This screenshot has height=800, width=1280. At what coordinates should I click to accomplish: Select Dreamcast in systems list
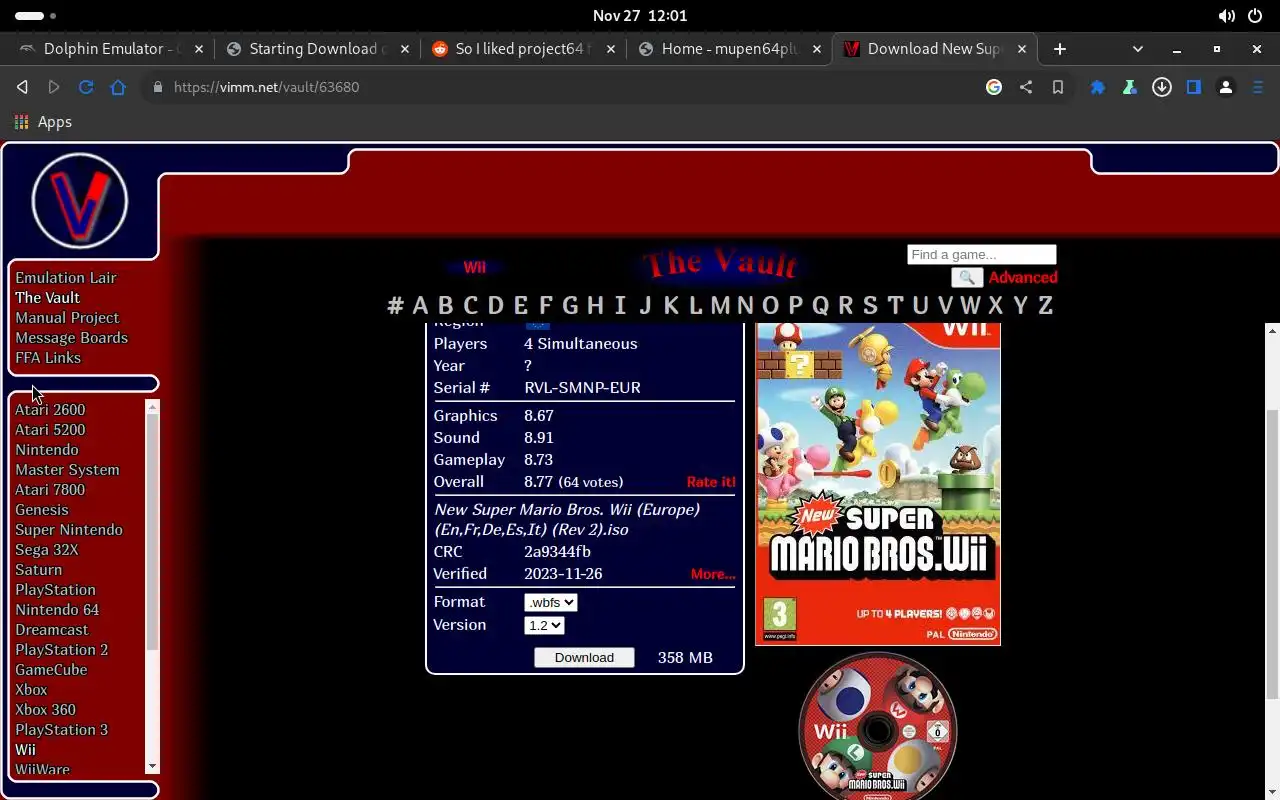pos(52,630)
